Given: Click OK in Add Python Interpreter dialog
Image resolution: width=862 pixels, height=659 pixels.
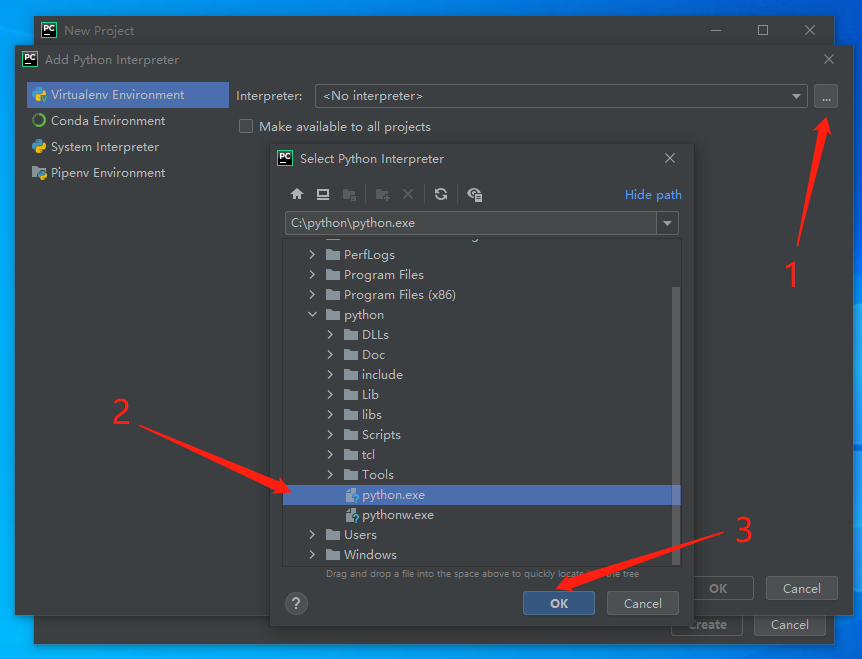Looking at the screenshot, I should (723, 589).
